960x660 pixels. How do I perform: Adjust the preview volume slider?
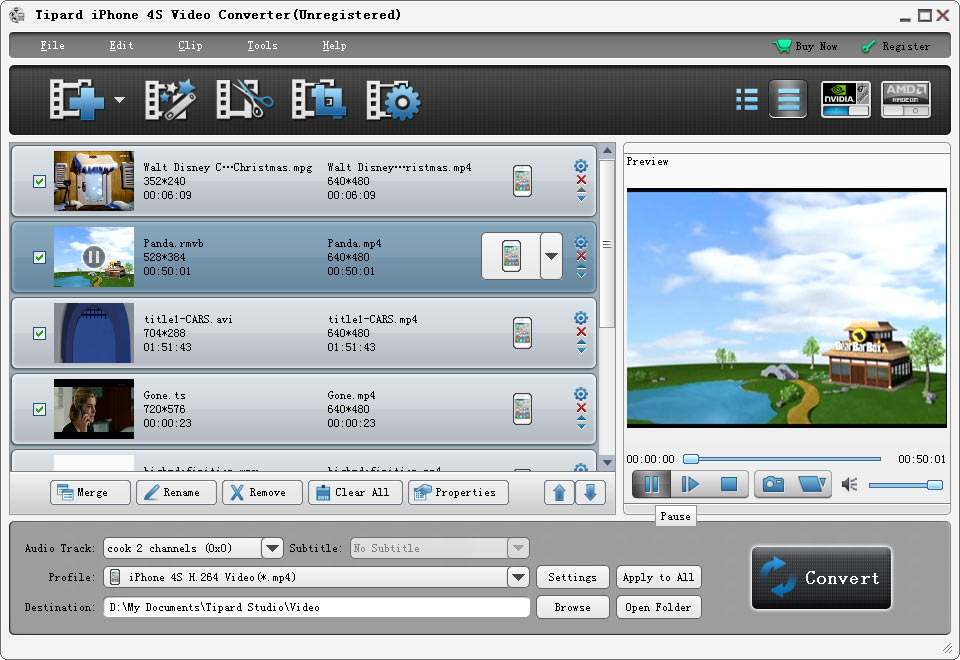click(906, 485)
